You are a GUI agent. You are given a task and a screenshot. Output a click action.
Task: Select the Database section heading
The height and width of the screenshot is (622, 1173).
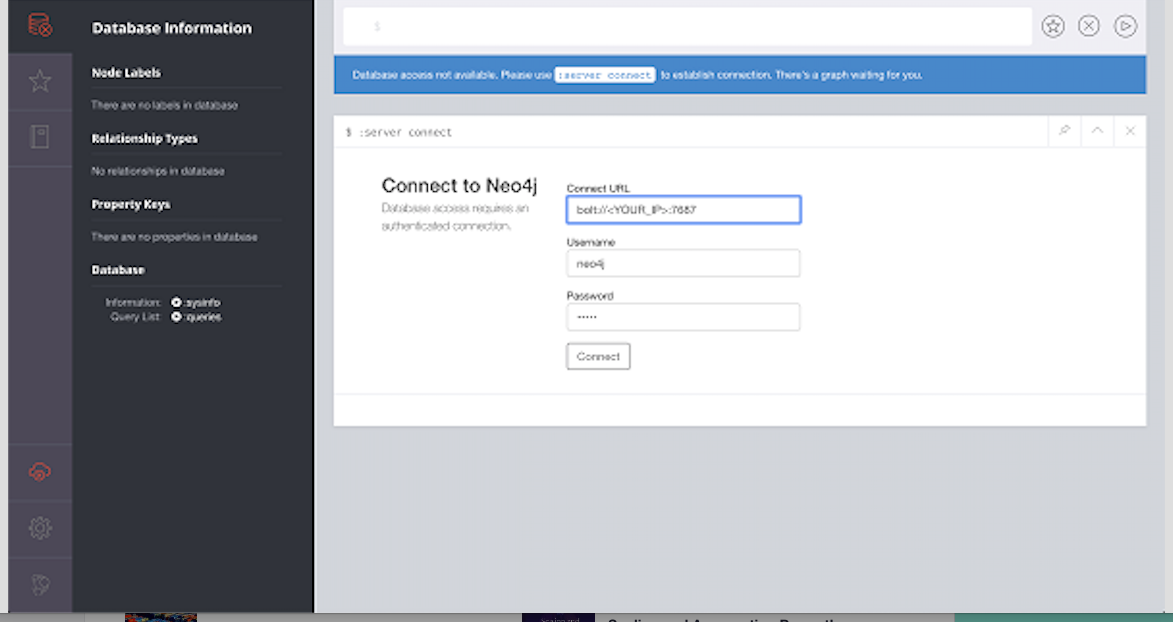[x=118, y=269]
